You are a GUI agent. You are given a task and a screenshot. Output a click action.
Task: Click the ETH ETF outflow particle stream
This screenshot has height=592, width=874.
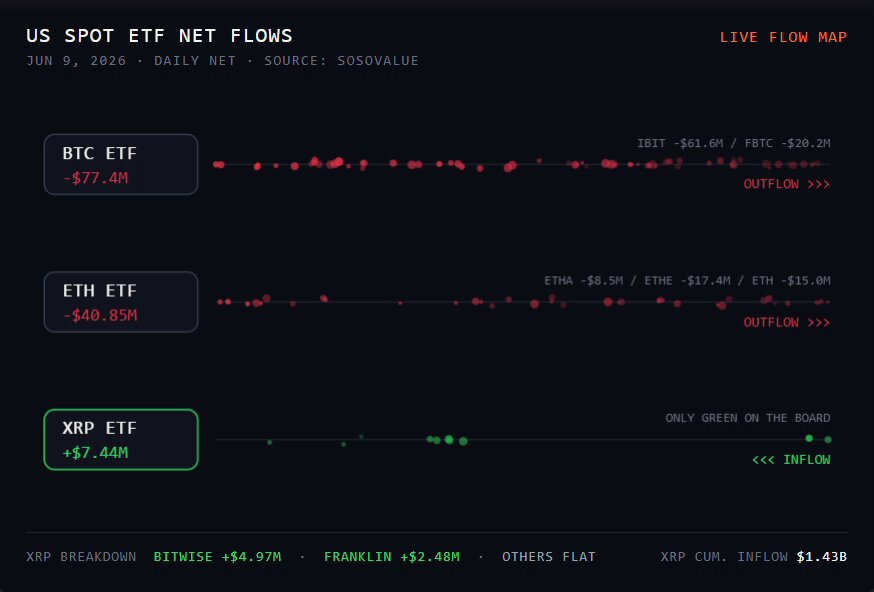point(523,302)
